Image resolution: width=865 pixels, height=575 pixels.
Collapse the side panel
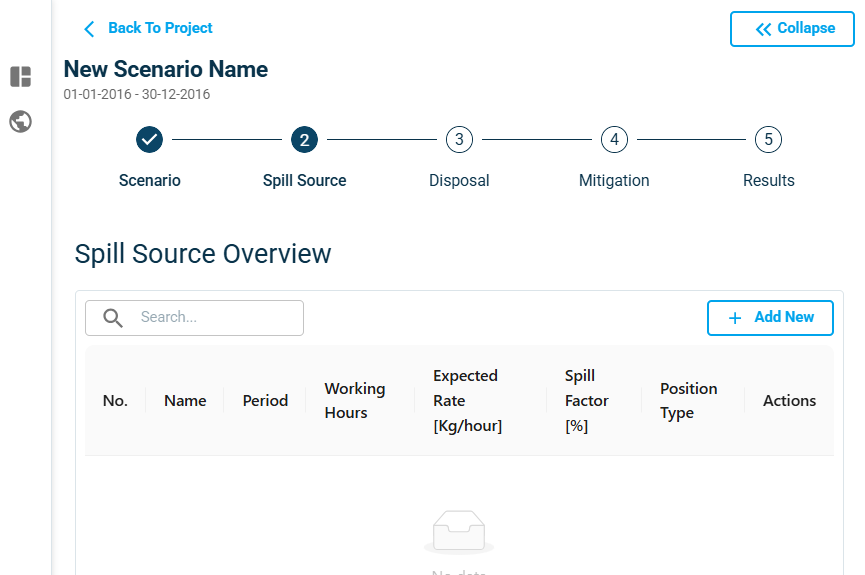point(792,29)
